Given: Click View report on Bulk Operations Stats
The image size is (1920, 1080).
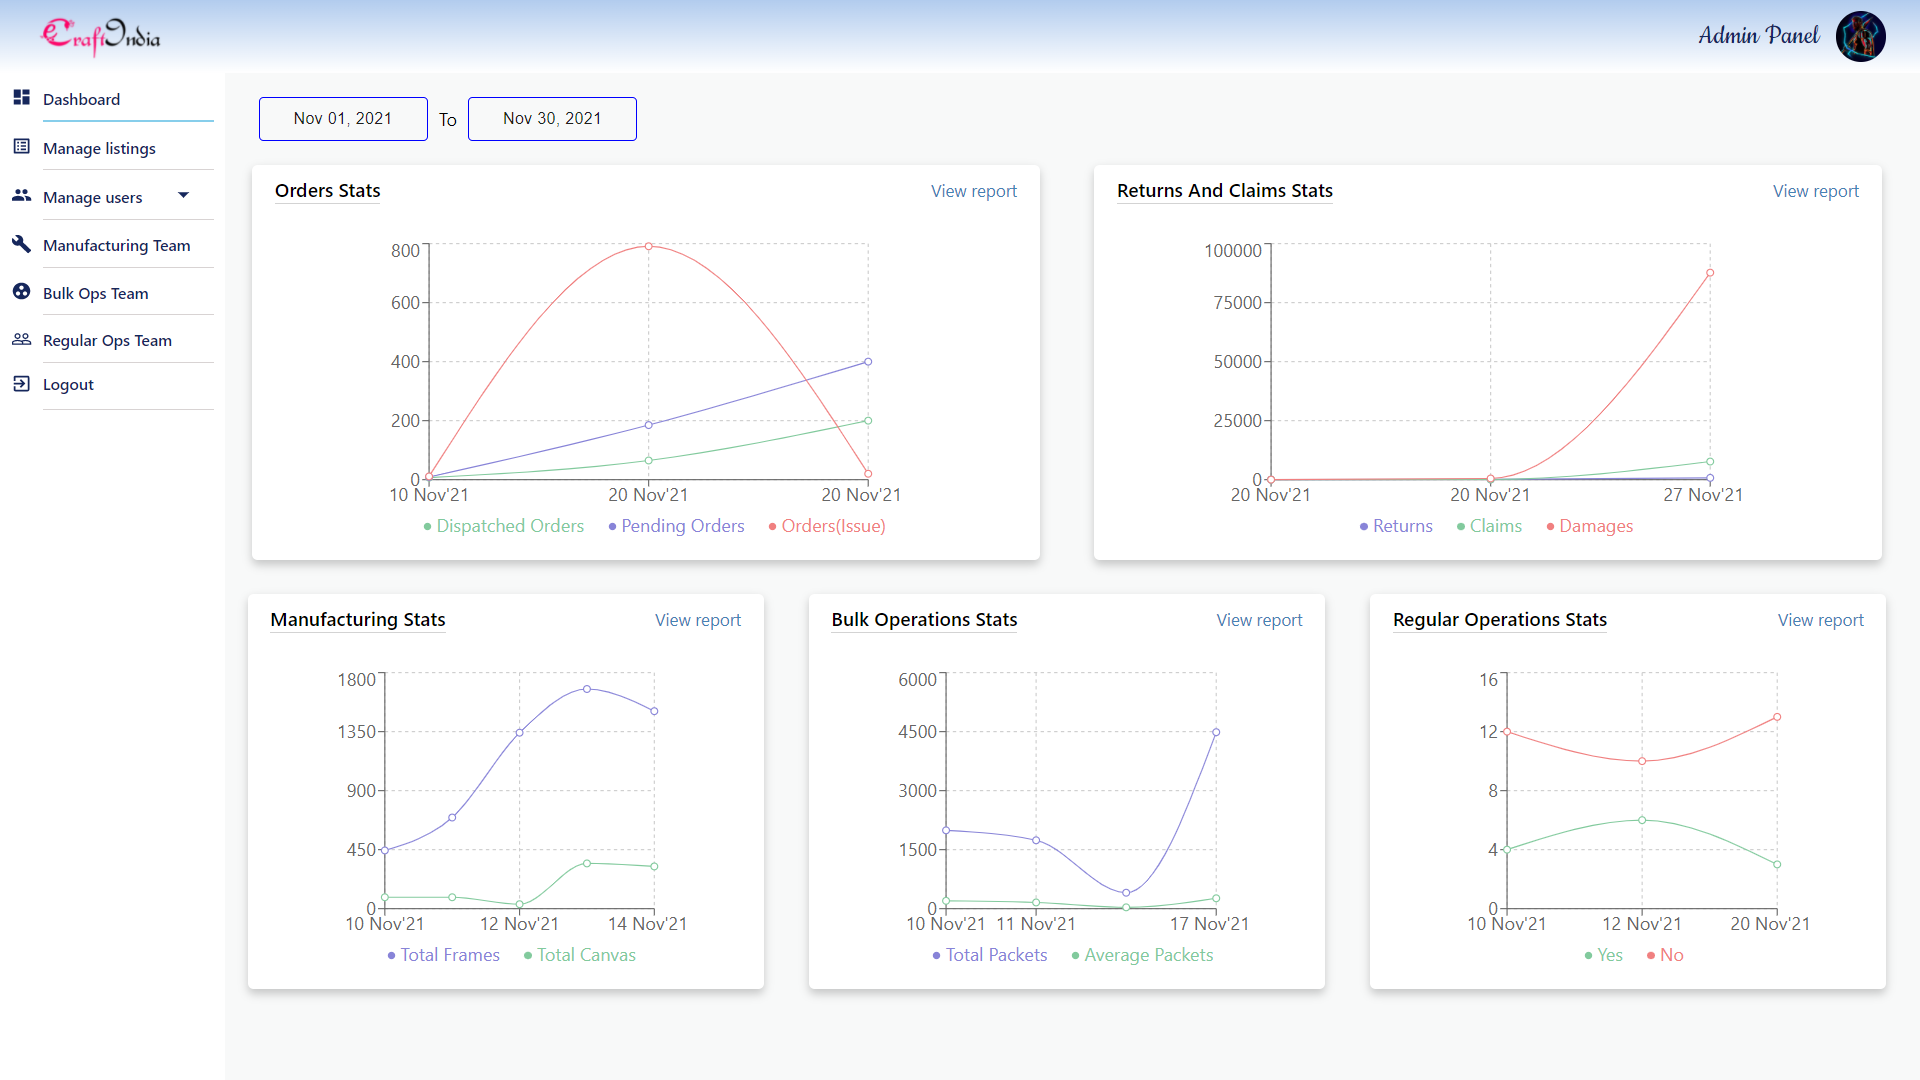Looking at the screenshot, I should (x=1259, y=620).
